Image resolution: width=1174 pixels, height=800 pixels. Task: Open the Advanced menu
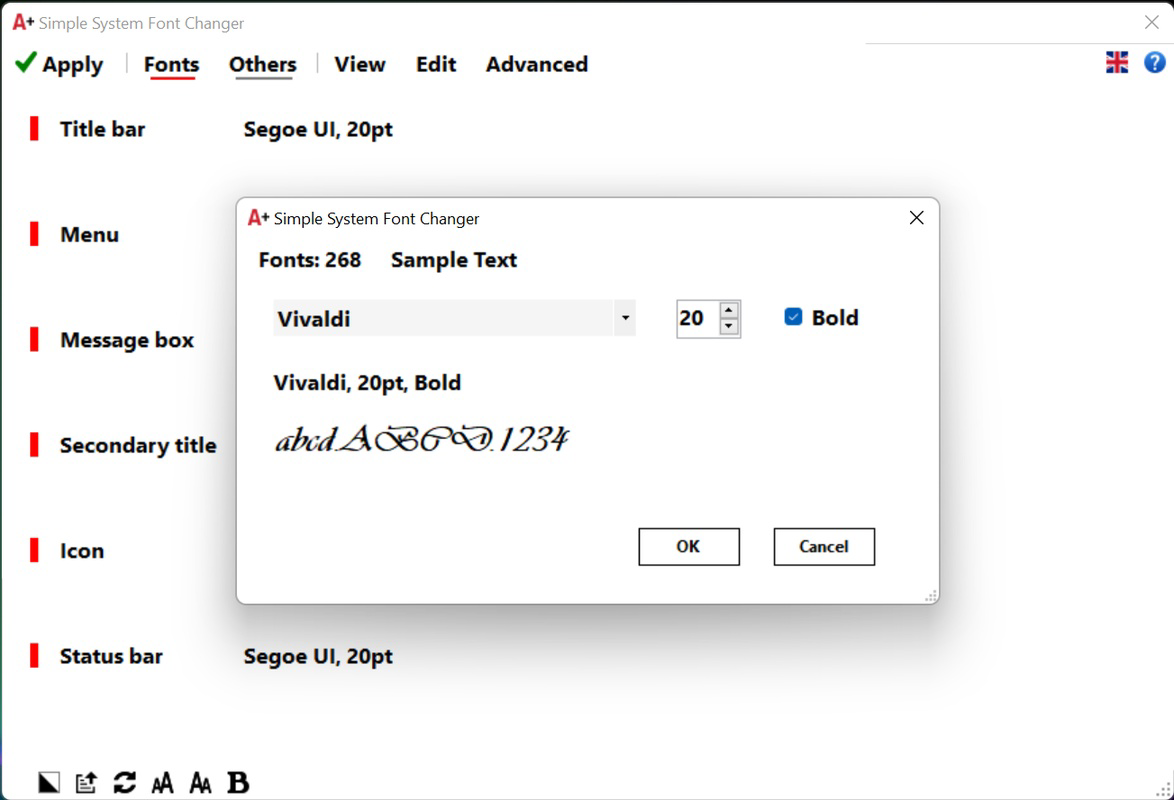[537, 64]
